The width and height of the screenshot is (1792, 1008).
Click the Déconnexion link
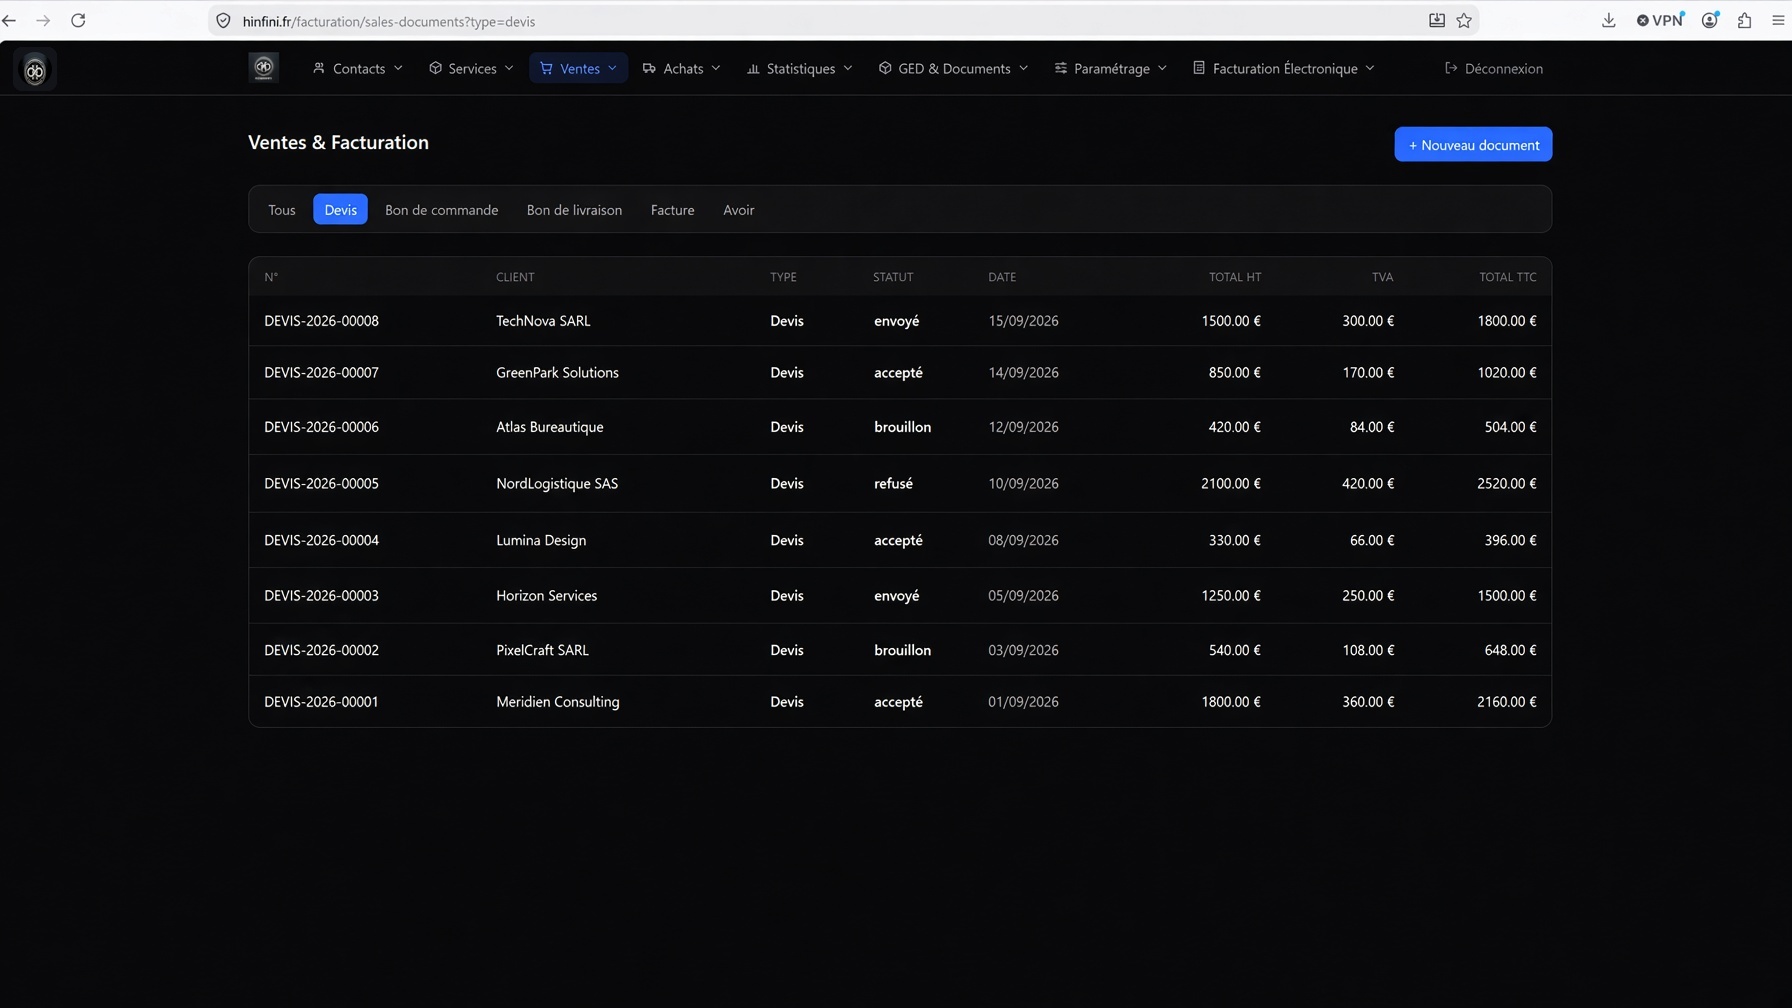(1494, 68)
